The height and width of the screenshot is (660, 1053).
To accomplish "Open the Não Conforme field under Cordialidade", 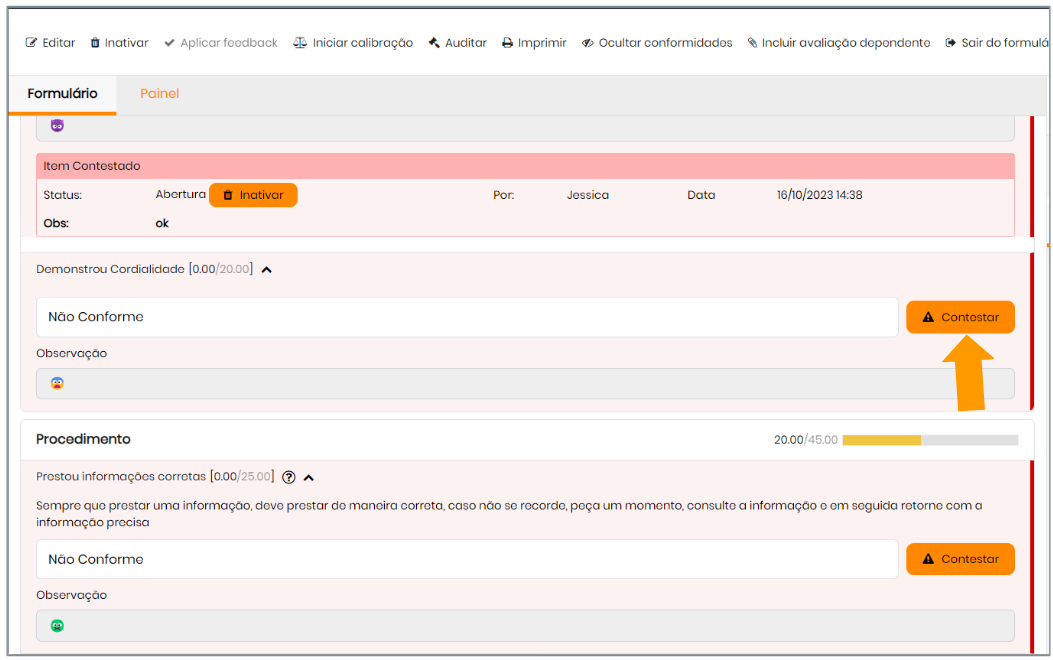I will click(x=466, y=317).
